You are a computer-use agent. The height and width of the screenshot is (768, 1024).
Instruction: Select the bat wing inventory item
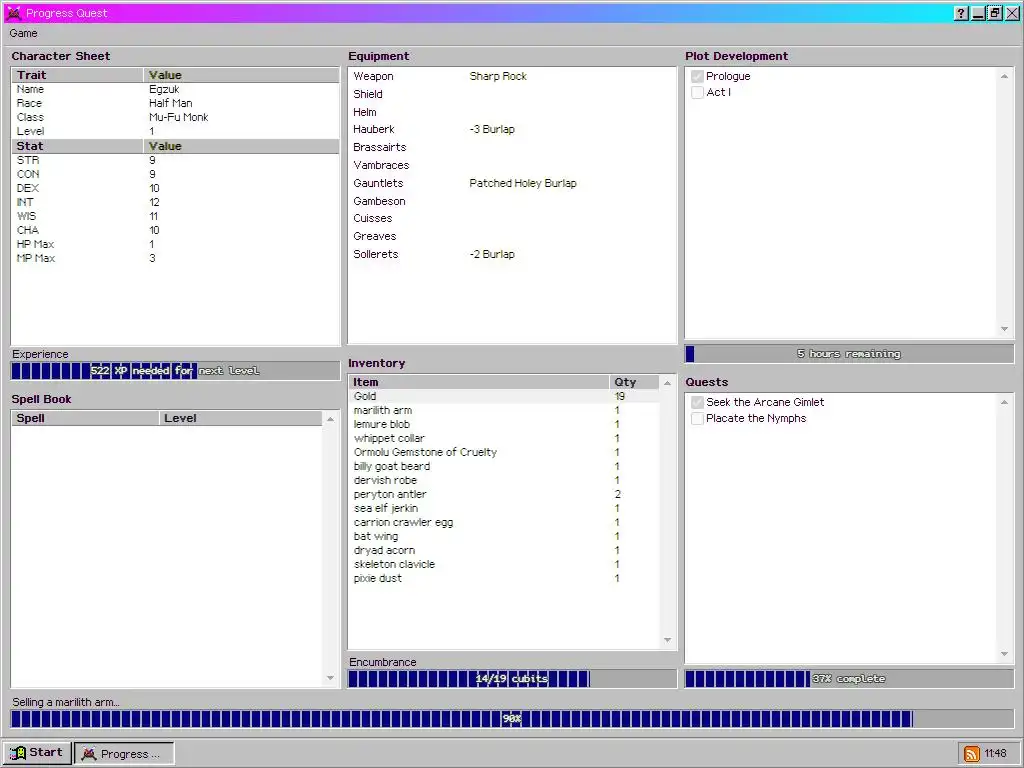504,537
